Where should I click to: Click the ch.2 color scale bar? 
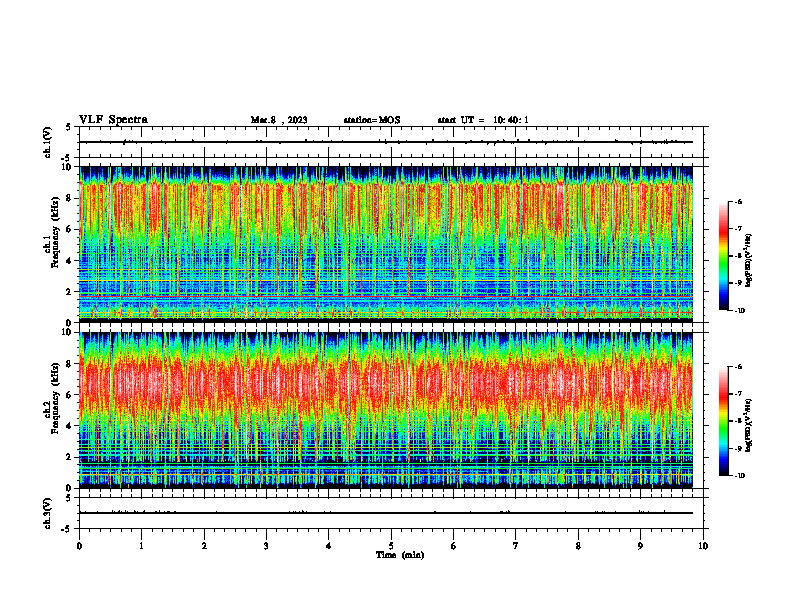click(723, 421)
